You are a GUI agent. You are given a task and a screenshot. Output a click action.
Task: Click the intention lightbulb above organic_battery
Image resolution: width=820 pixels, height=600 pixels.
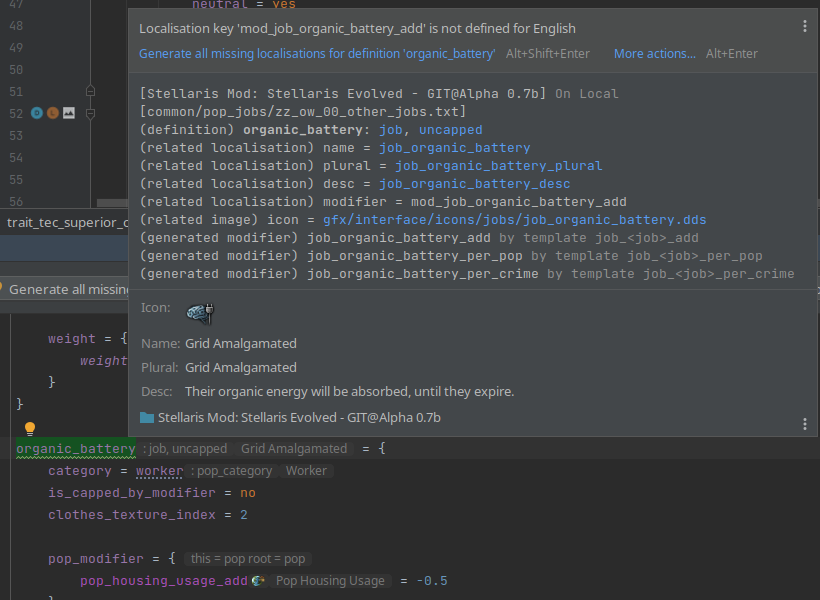(29, 427)
